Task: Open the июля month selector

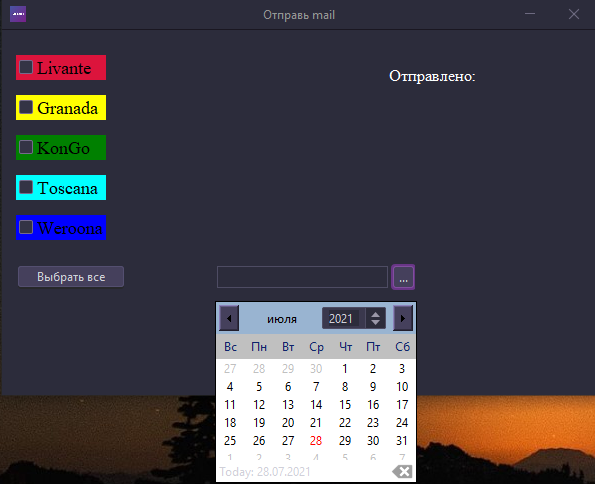Action: [x=282, y=319]
